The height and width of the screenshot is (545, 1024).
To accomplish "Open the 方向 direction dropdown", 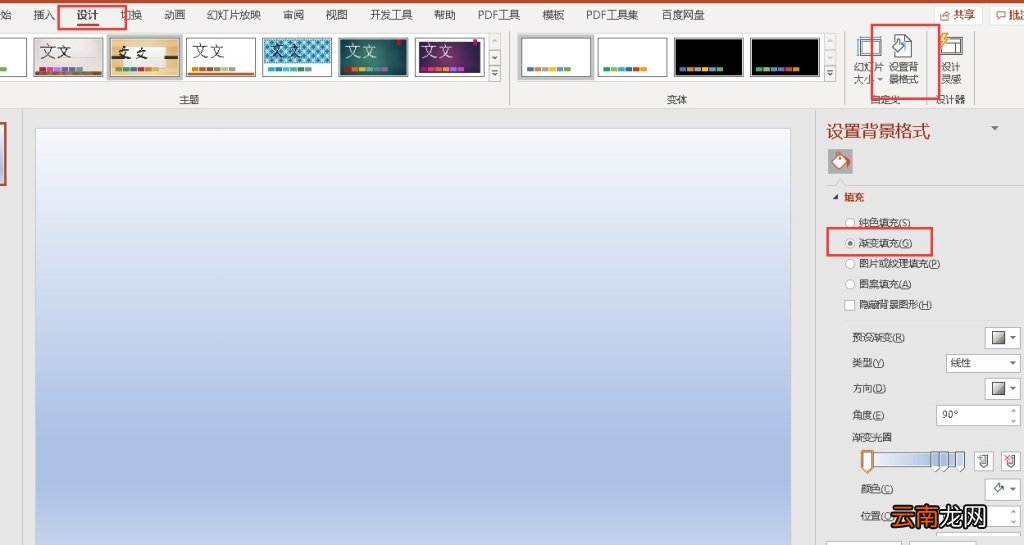I will point(1002,388).
